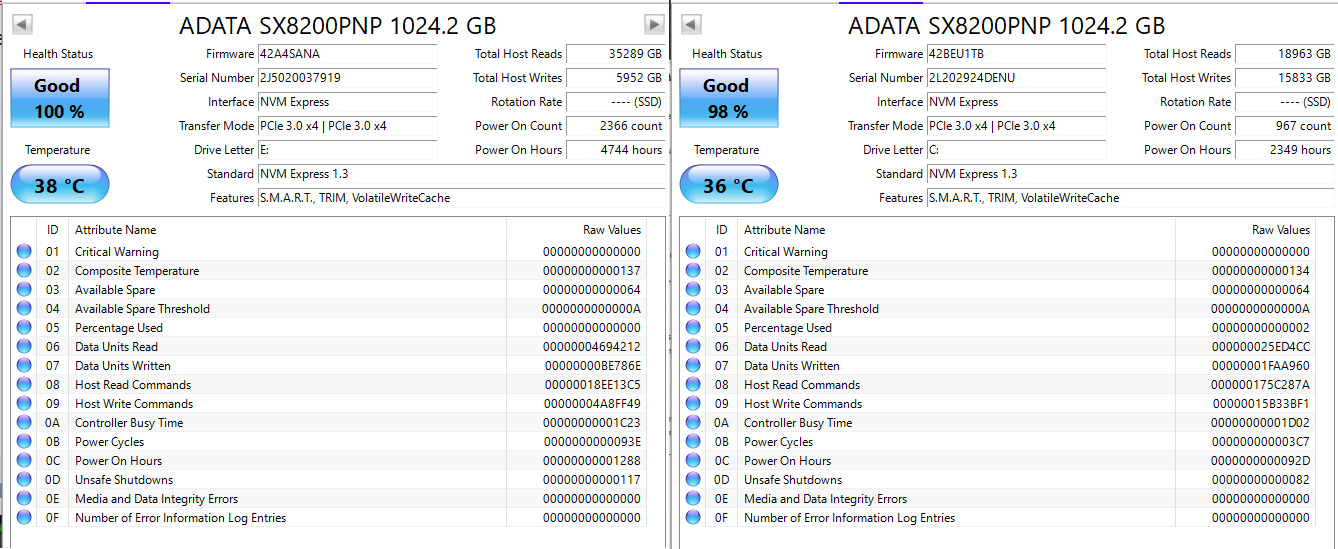The height and width of the screenshot is (549, 1338).
Task: Click the Firmware field showing 42BEU1TB
Action: [1016, 54]
